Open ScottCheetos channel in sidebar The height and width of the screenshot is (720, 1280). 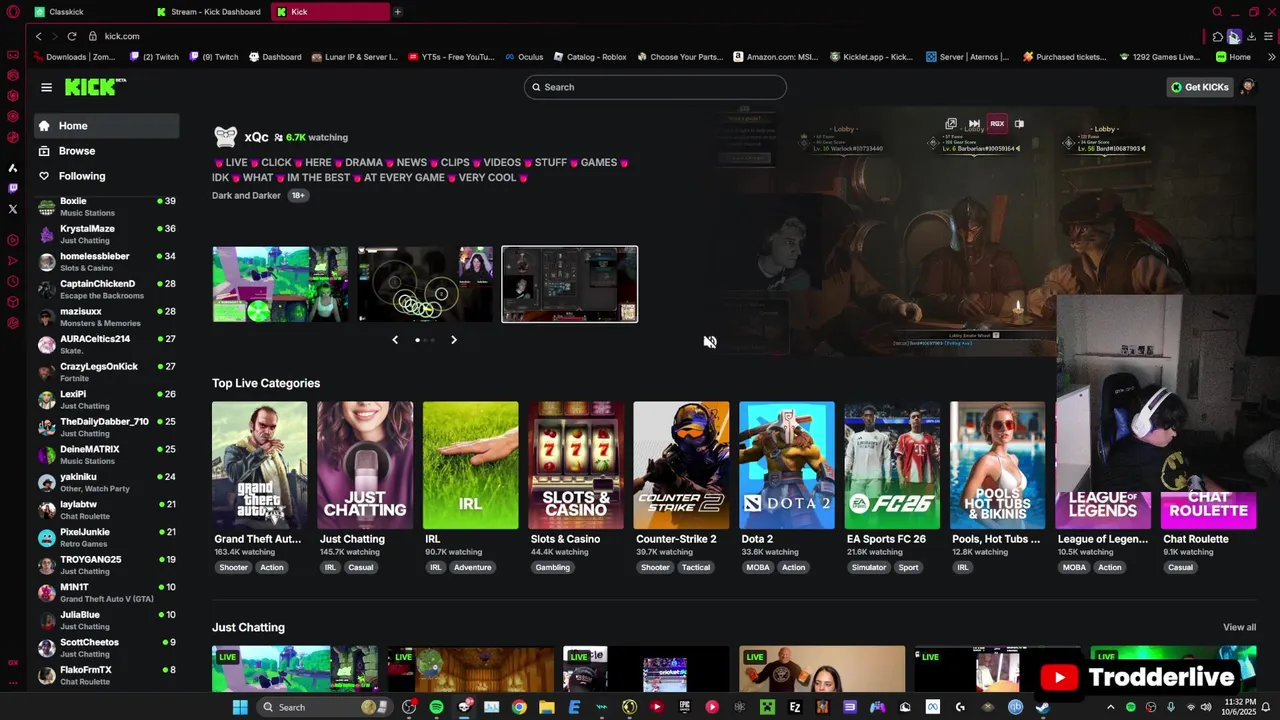coord(106,648)
